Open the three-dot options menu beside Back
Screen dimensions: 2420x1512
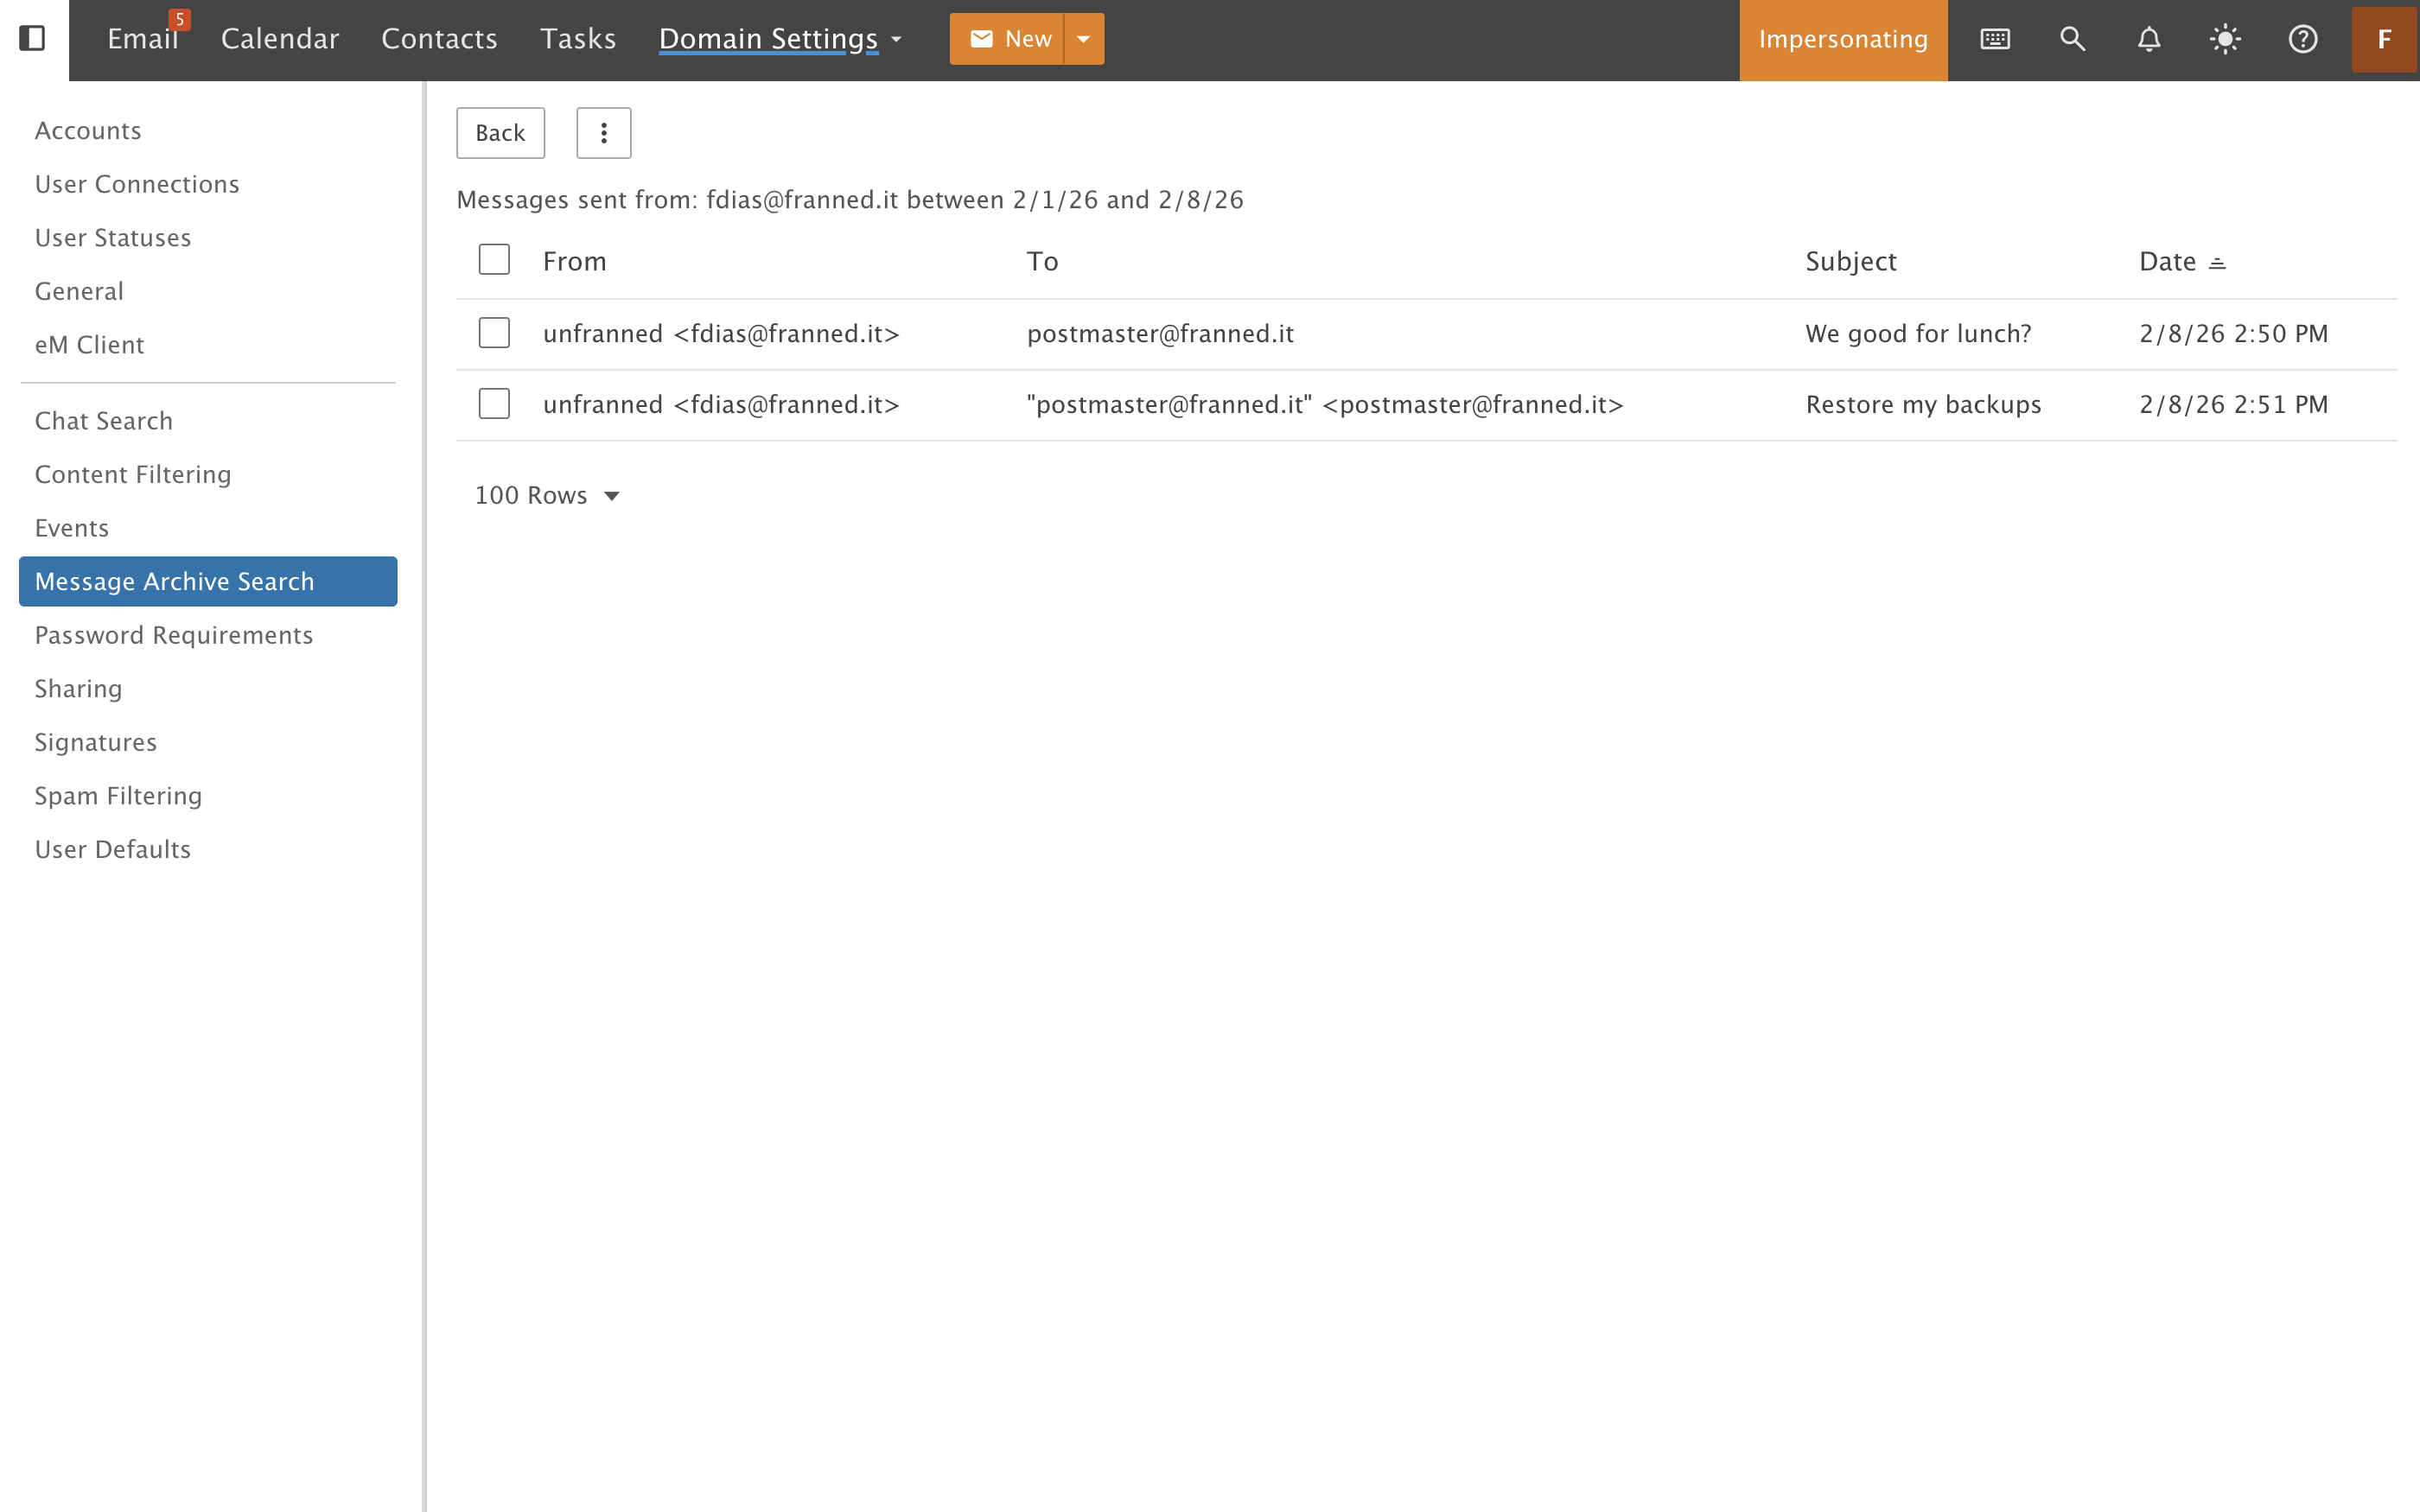[603, 132]
